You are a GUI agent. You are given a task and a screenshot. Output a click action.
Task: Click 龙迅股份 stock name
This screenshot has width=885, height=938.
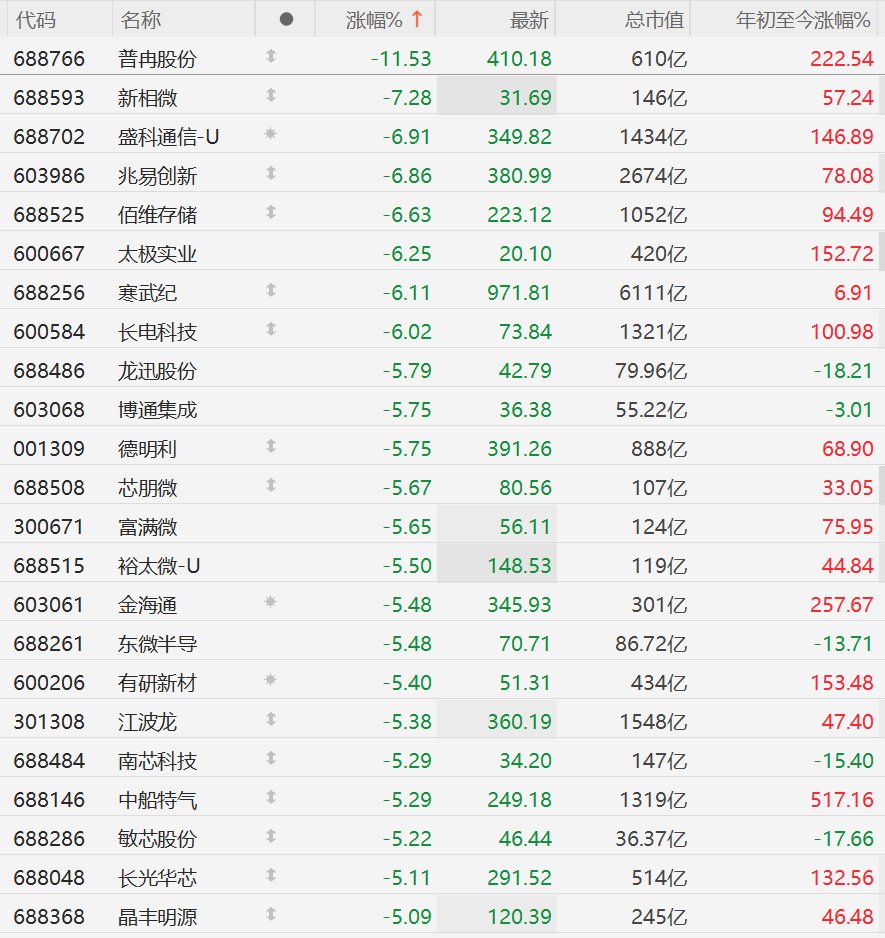(157, 371)
